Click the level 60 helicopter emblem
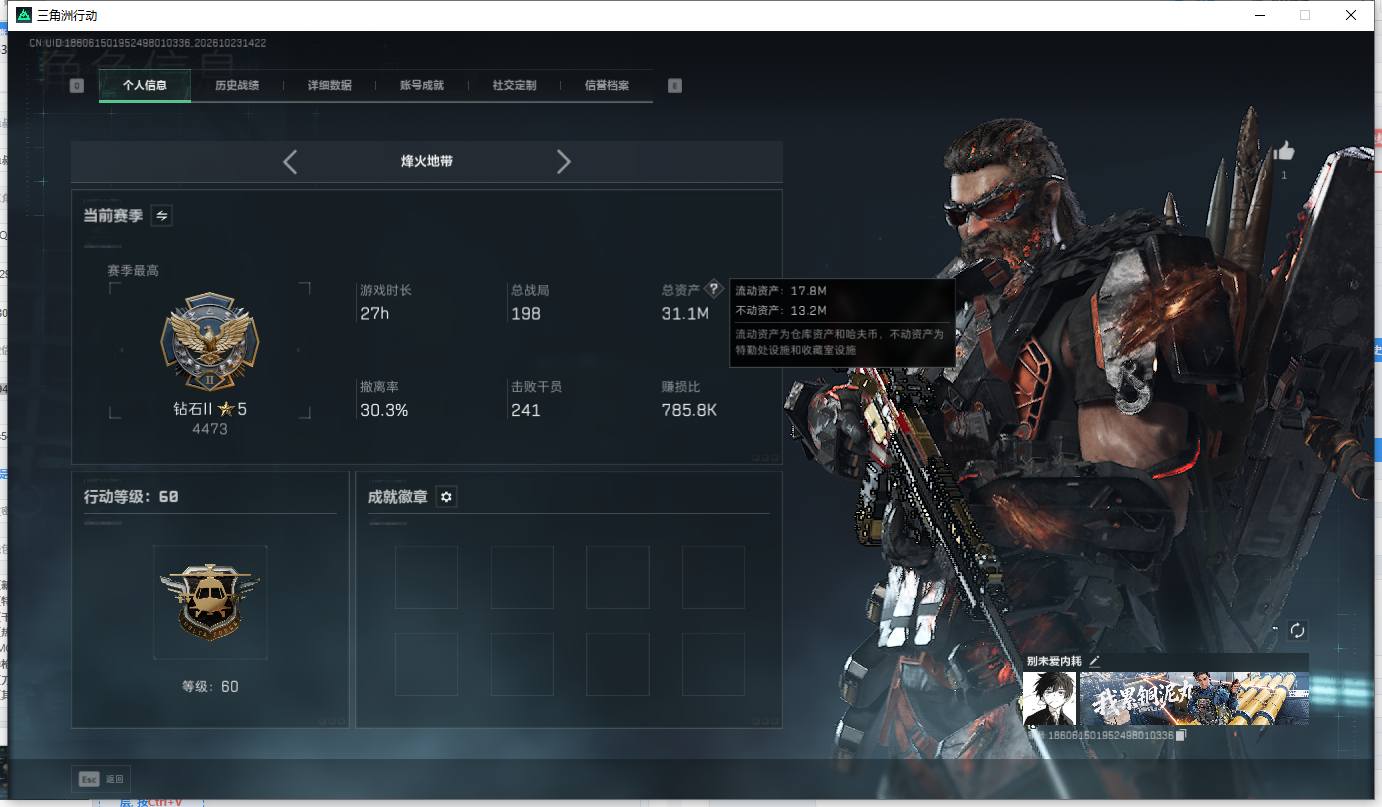 [210, 602]
